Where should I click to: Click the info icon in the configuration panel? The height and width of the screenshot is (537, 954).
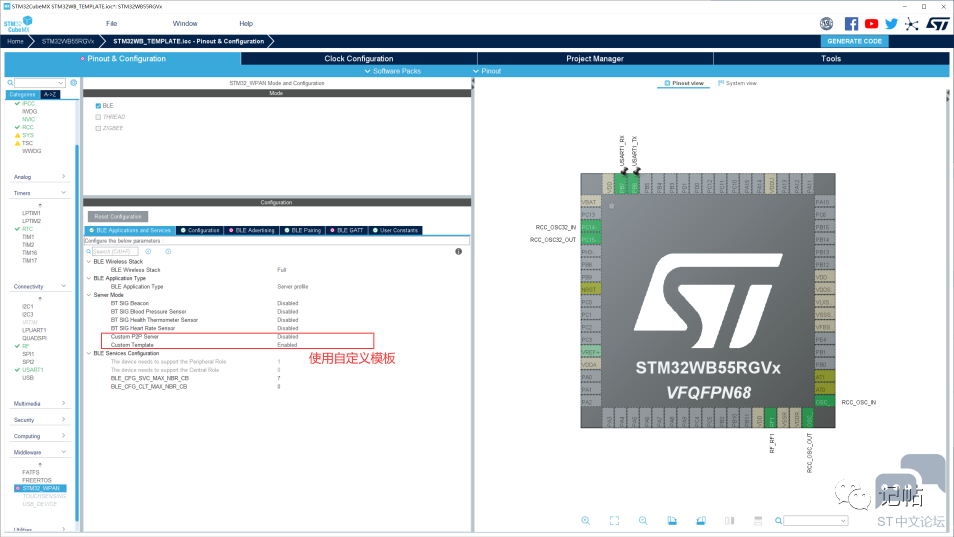click(458, 251)
